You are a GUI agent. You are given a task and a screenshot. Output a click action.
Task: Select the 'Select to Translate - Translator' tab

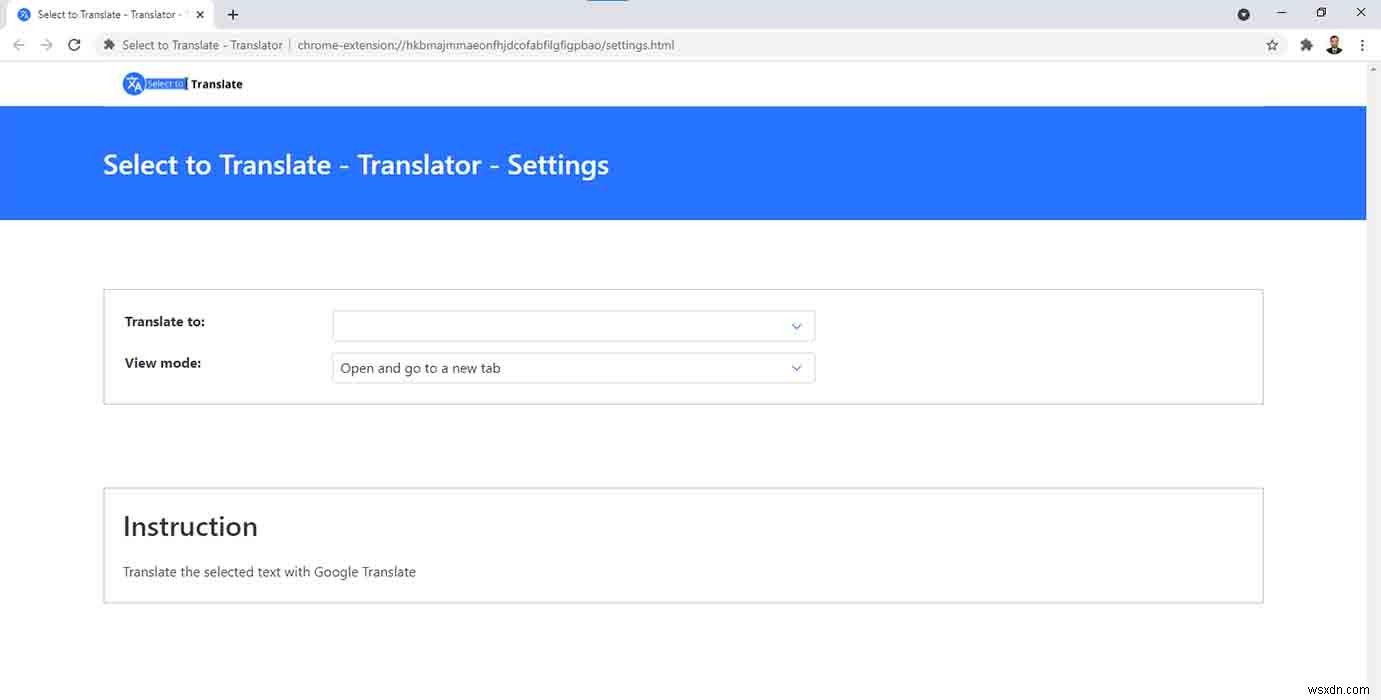tap(105, 14)
